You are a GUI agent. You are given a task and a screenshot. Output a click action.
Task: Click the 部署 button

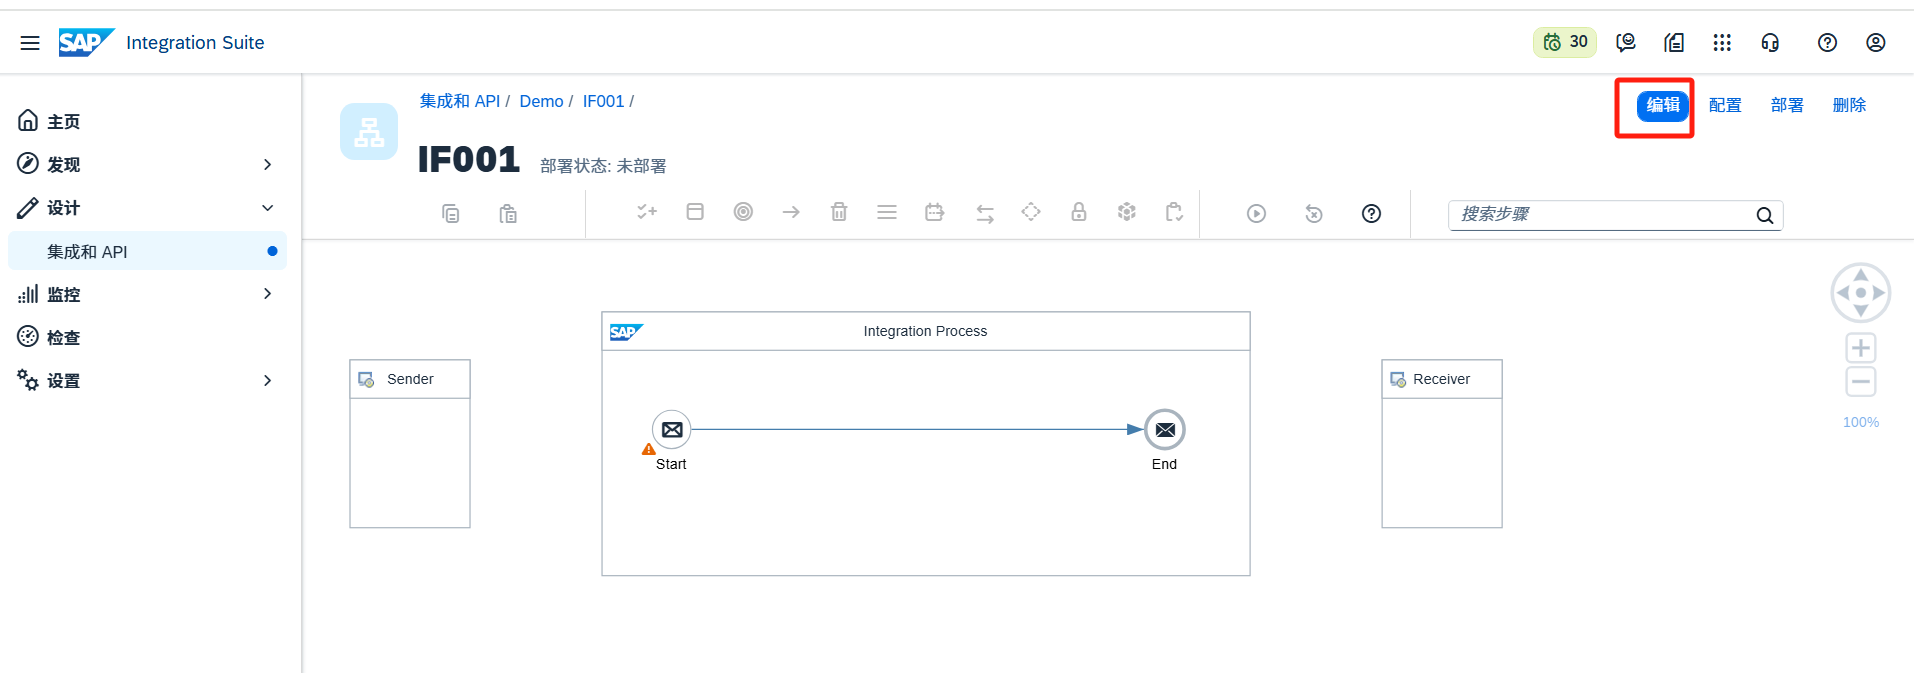1787,105
